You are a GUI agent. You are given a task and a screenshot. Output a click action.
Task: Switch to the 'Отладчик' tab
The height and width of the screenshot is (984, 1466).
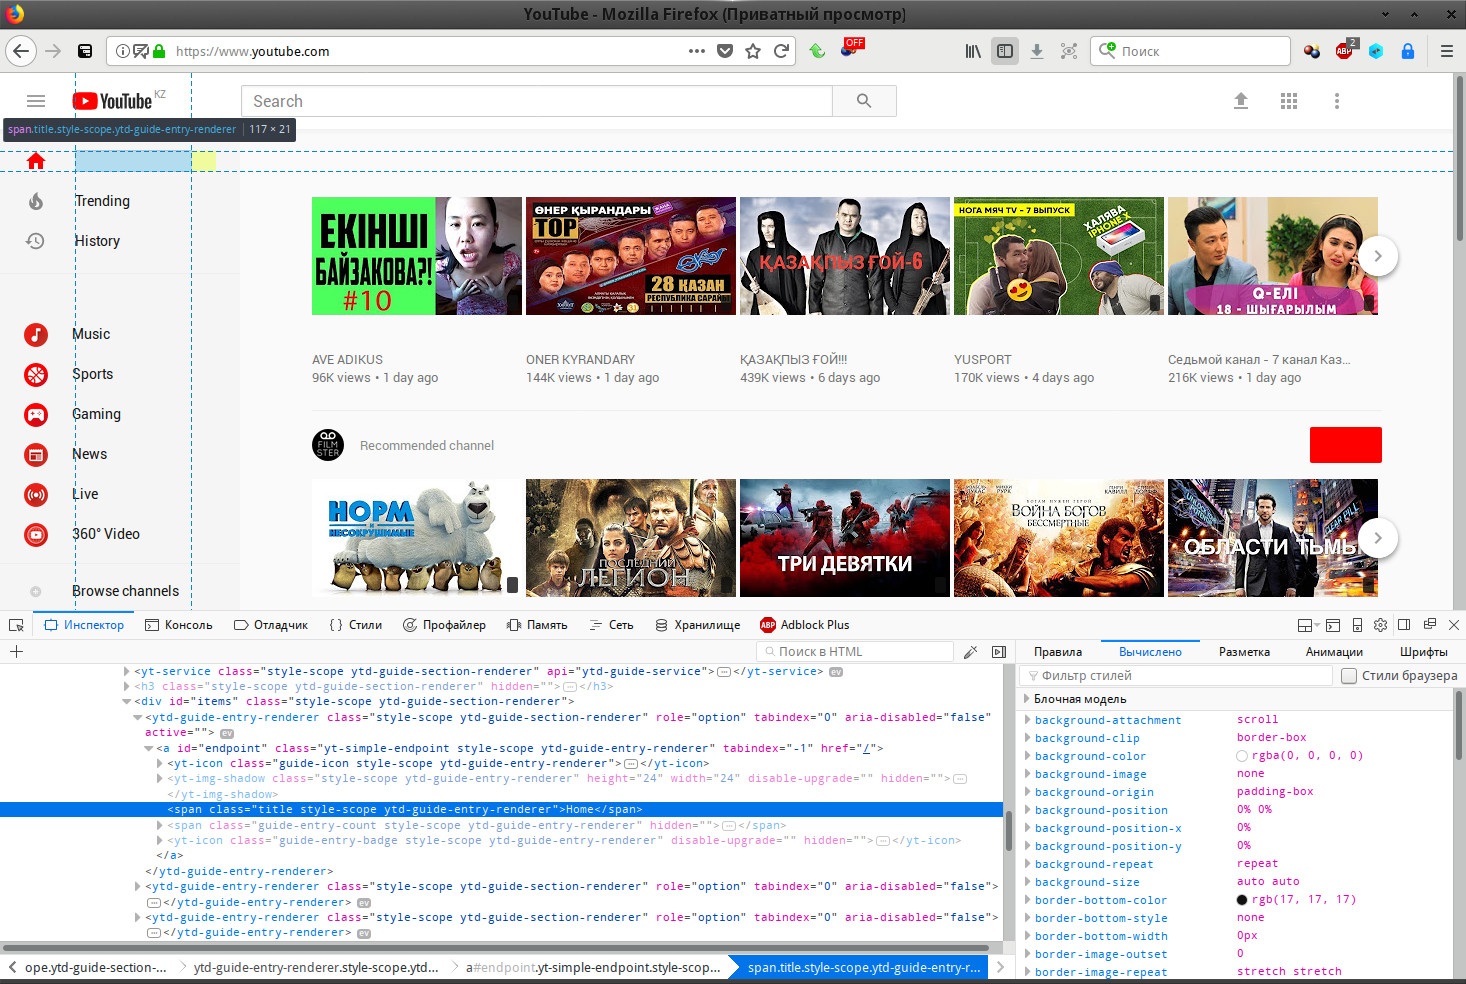pyautogui.click(x=271, y=625)
